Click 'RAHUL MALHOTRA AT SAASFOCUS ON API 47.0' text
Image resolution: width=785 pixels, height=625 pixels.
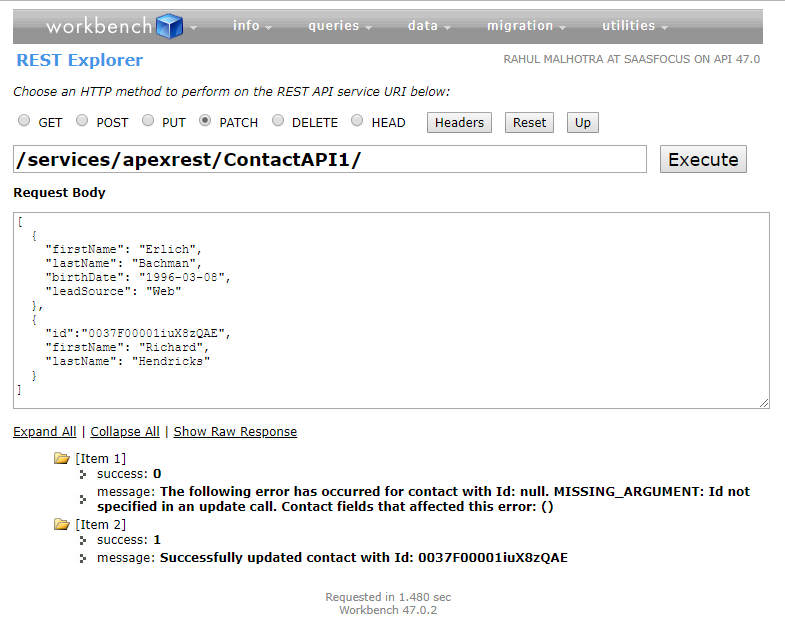coord(632,59)
